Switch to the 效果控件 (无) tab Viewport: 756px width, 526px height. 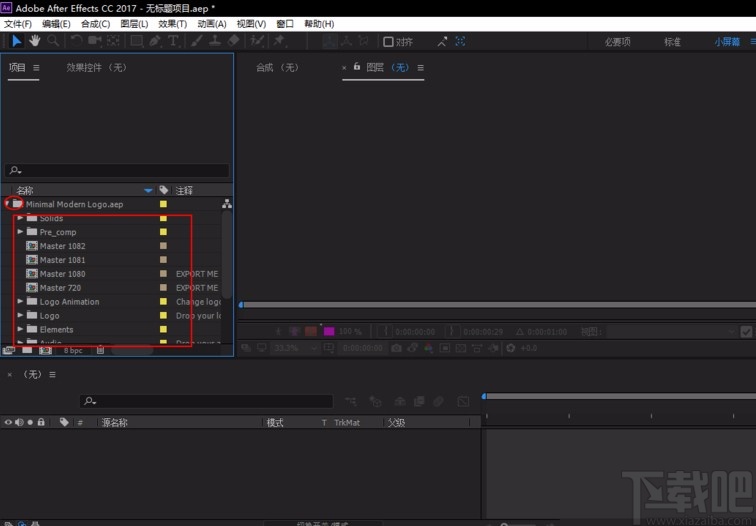coord(96,67)
